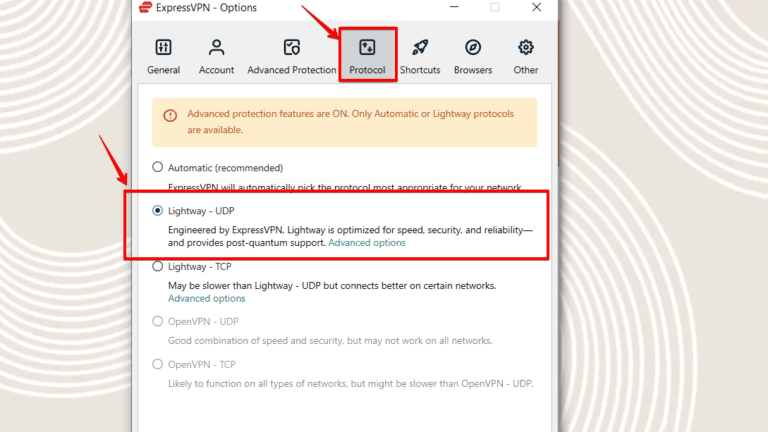768x432 pixels.
Task: Open Advanced options under Lightway - TCP
Action: (206, 298)
